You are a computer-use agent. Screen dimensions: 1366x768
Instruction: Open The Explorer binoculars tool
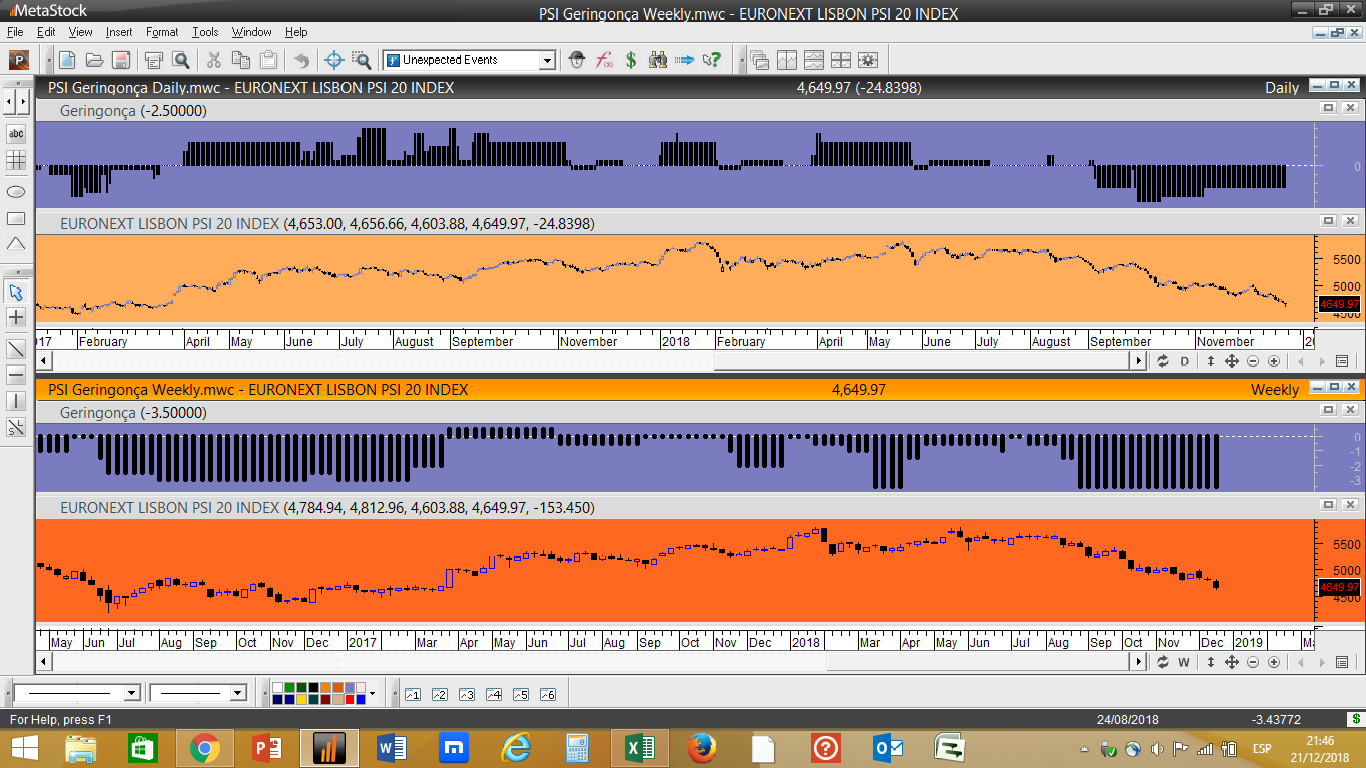pos(657,60)
